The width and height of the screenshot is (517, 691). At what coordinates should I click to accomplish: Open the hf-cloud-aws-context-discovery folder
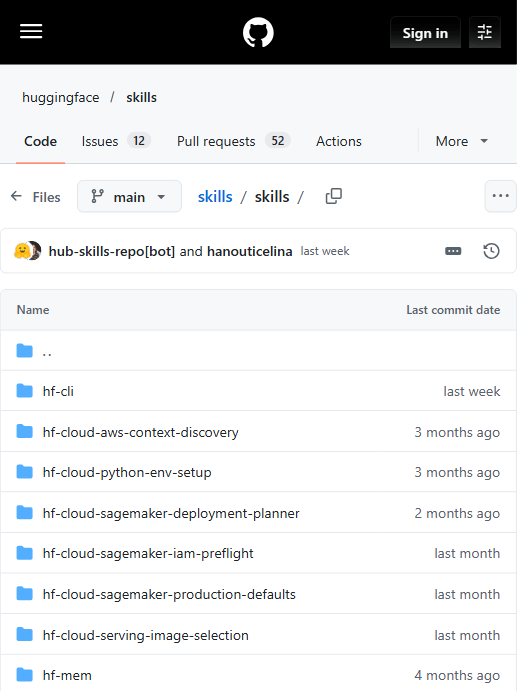pos(141,432)
